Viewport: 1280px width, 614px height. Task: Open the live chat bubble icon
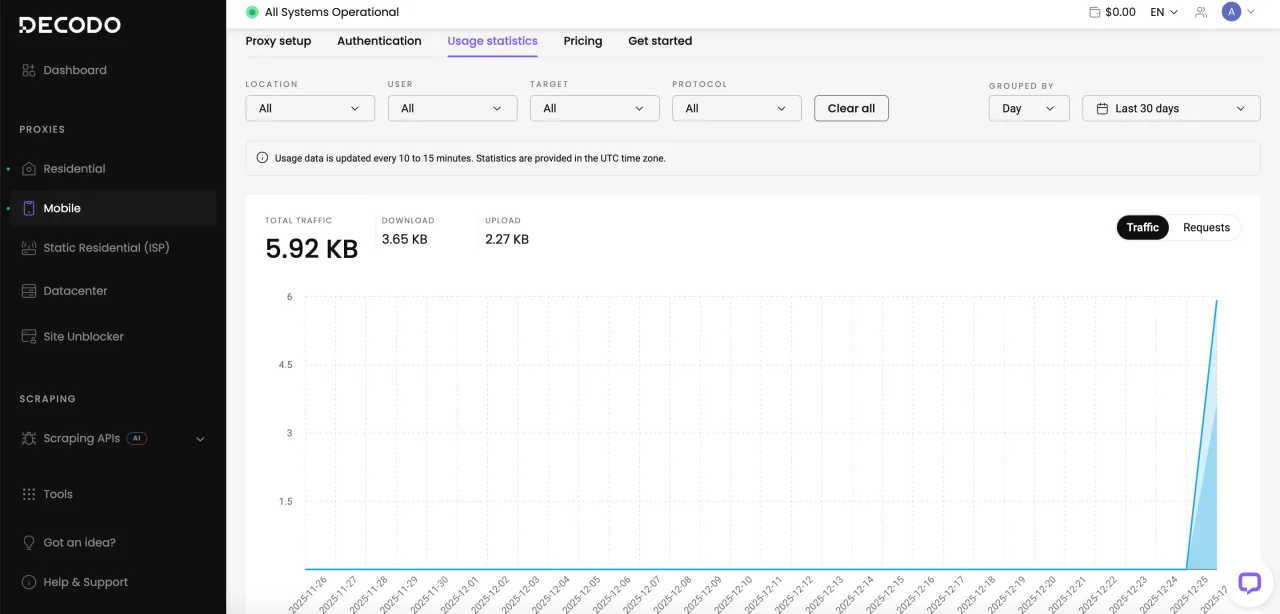tap(1249, 583)
